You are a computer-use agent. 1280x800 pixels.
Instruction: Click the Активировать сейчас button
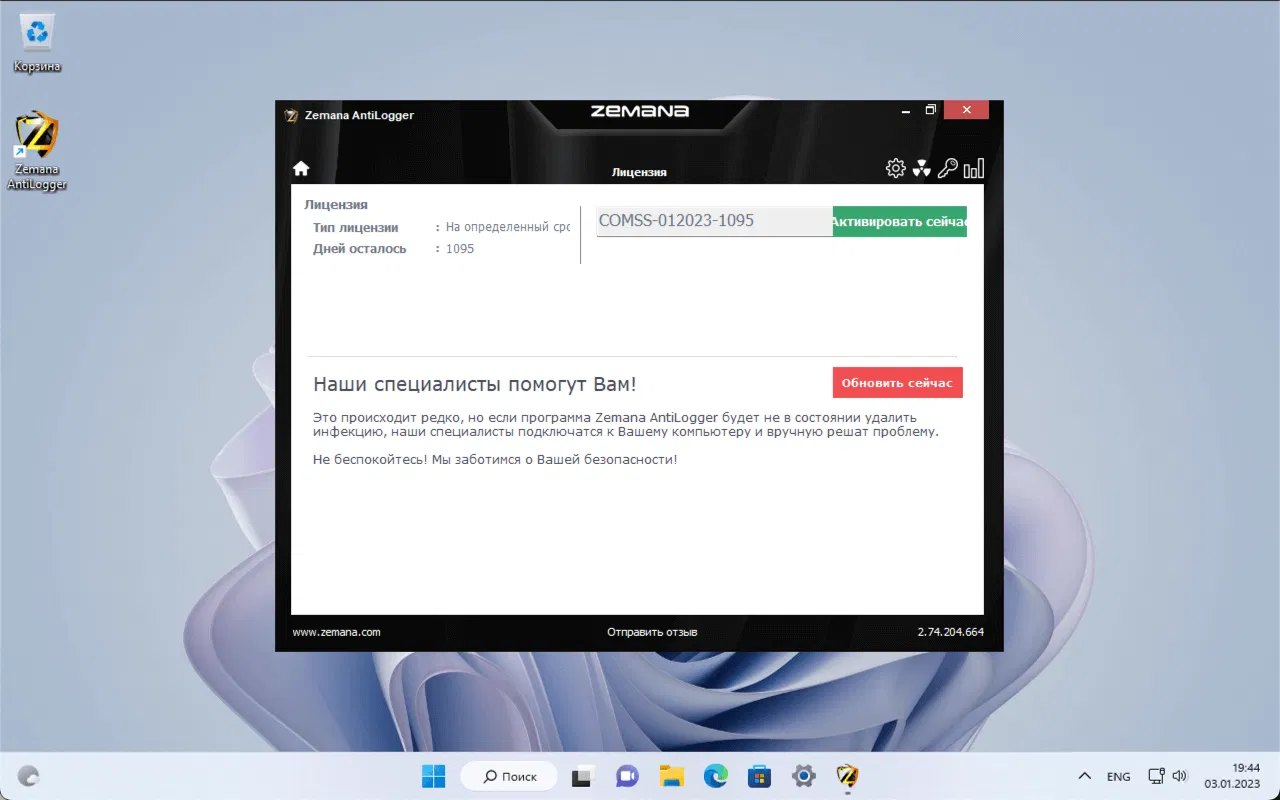coord(900,221)
